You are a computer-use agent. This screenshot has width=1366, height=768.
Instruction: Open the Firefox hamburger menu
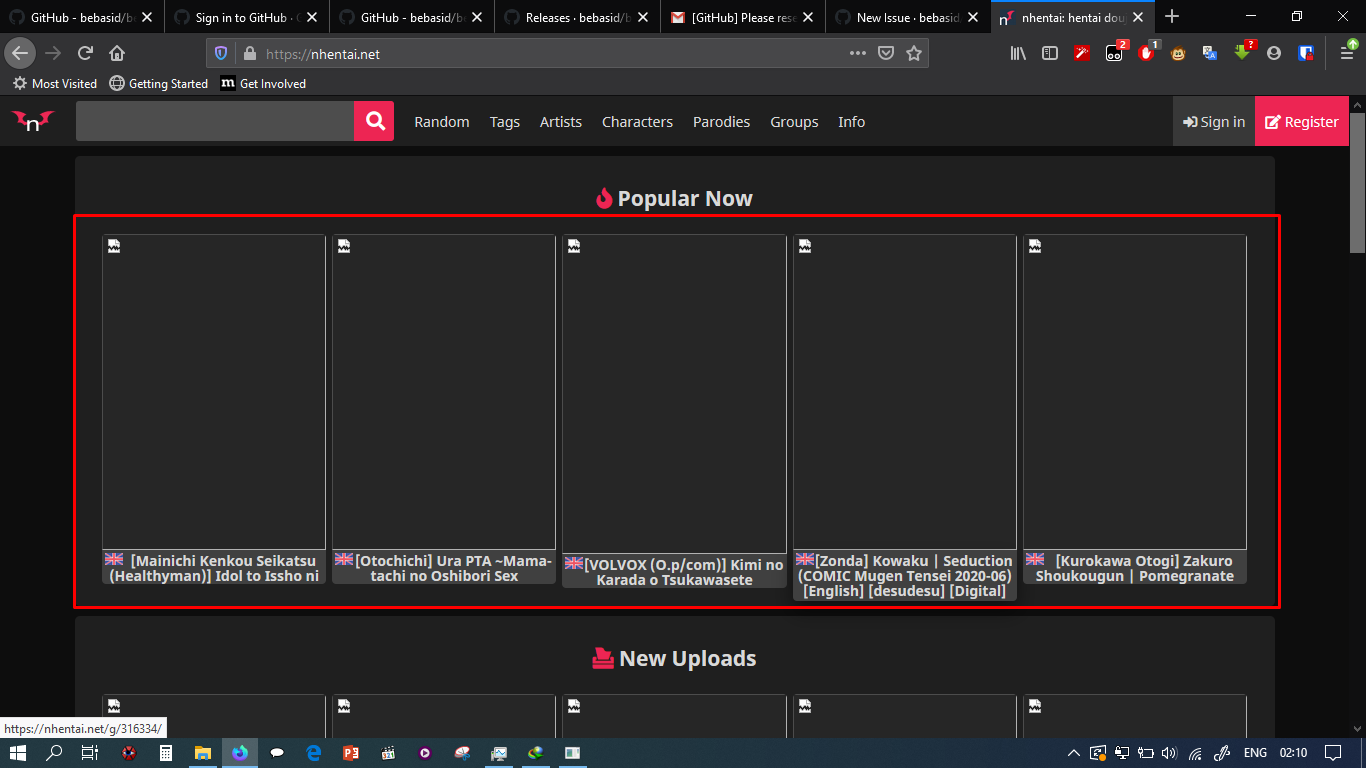pyautogui.click(x=1345, y=53)
